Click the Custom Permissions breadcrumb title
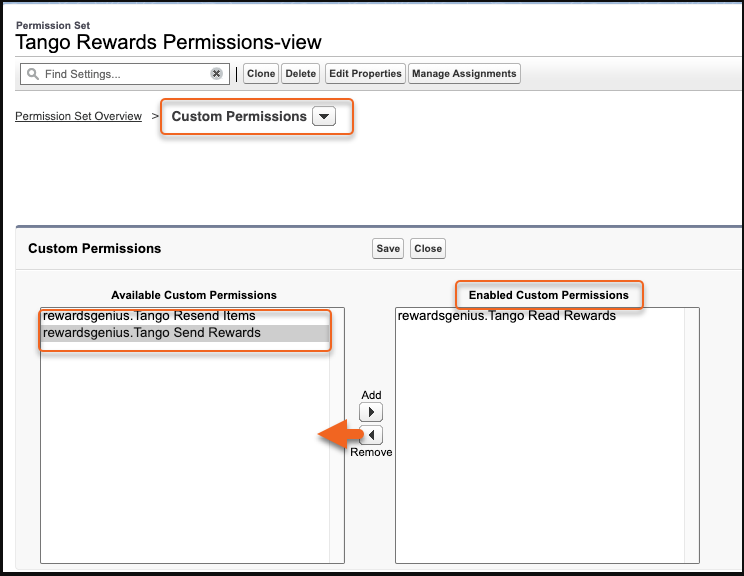Screen dimensions: 744x576 coord(239,116)
